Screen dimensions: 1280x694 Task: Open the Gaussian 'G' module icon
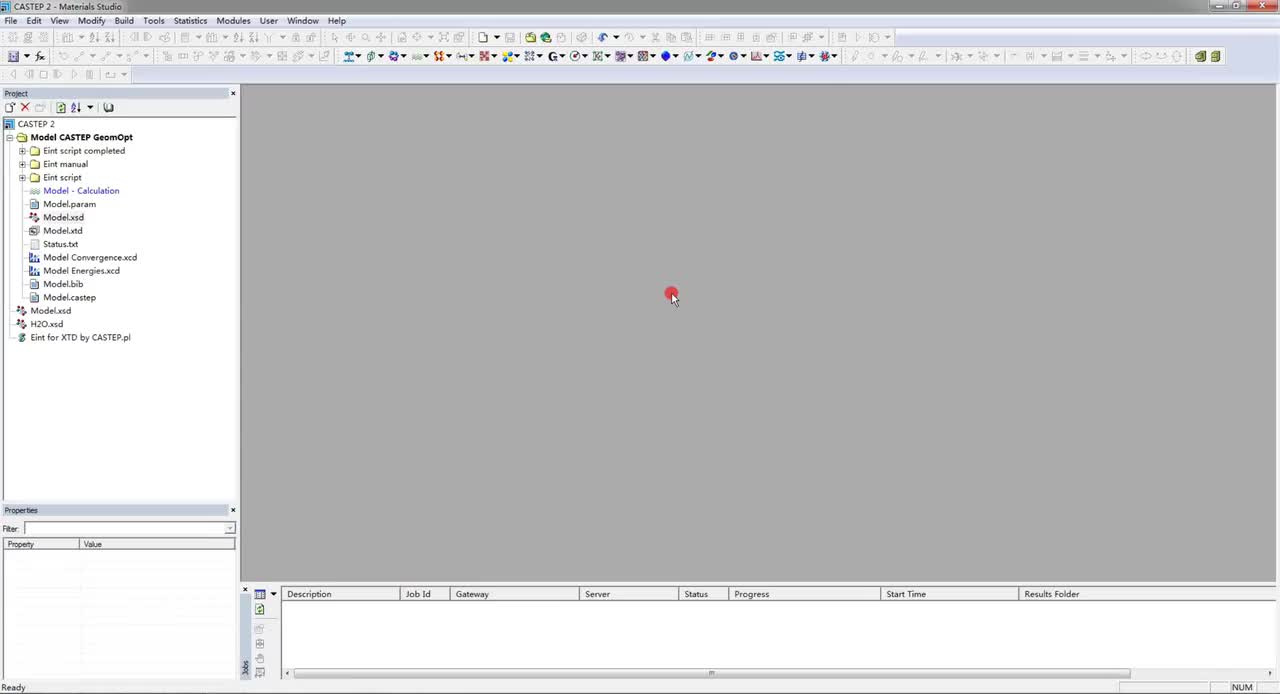pos(552,56)
